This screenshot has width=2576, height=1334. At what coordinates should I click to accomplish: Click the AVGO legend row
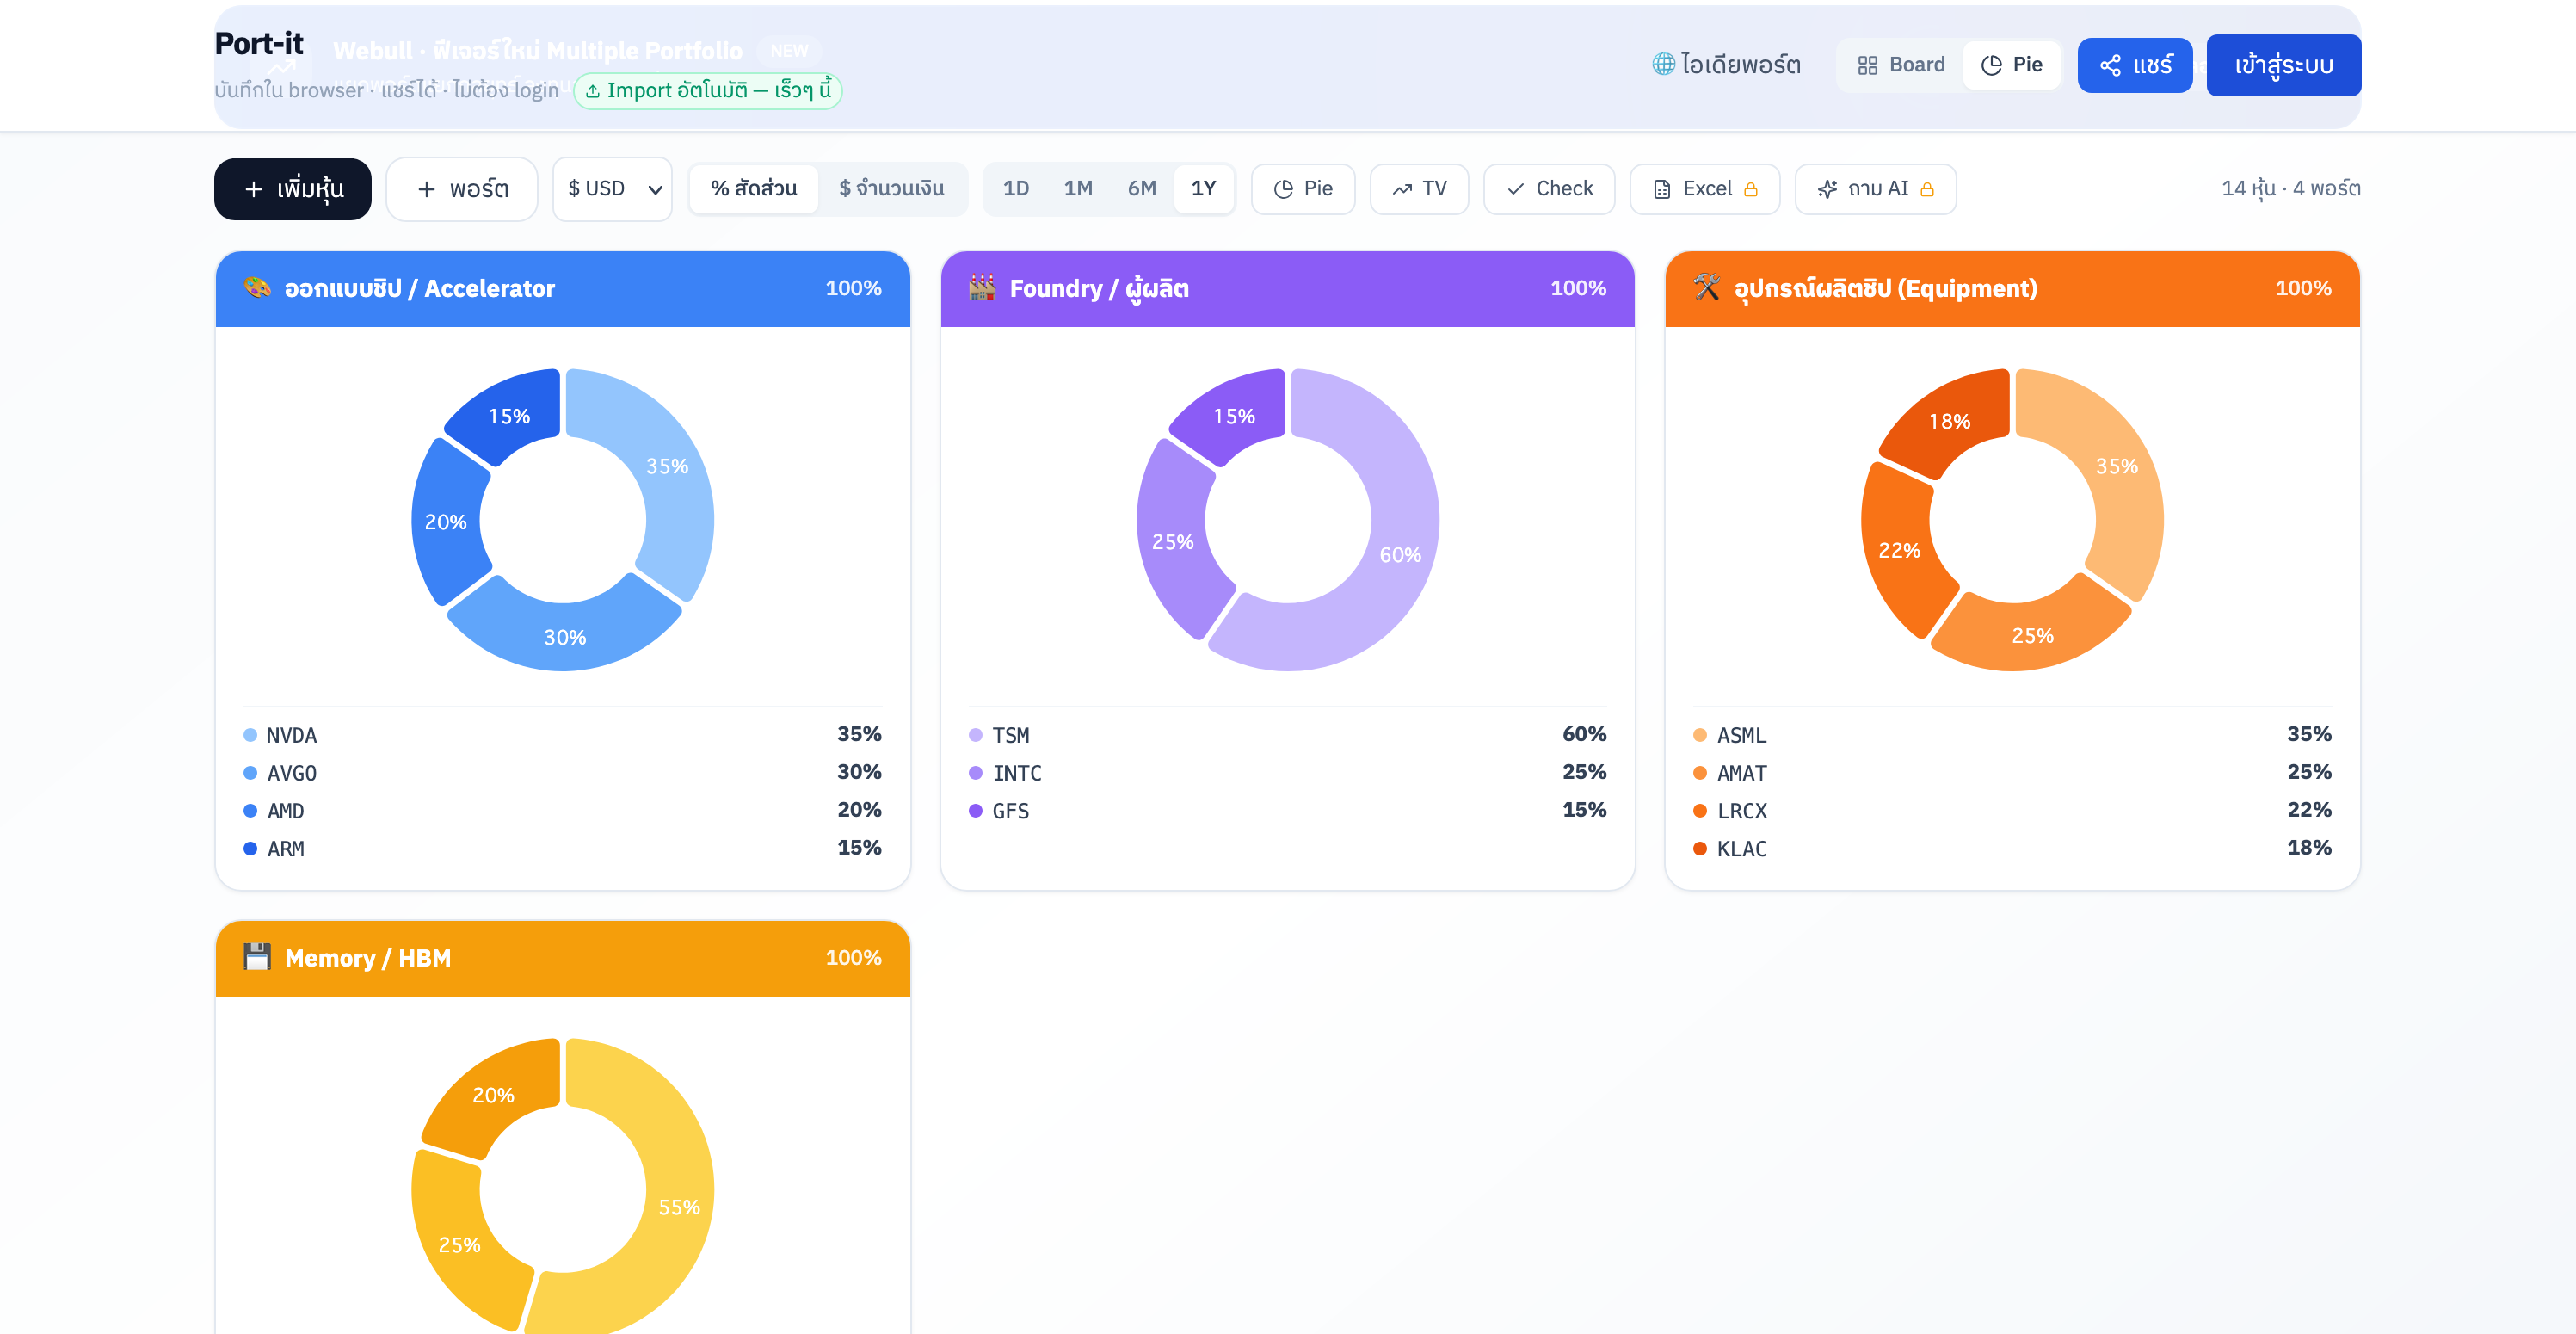click(563, 773)
